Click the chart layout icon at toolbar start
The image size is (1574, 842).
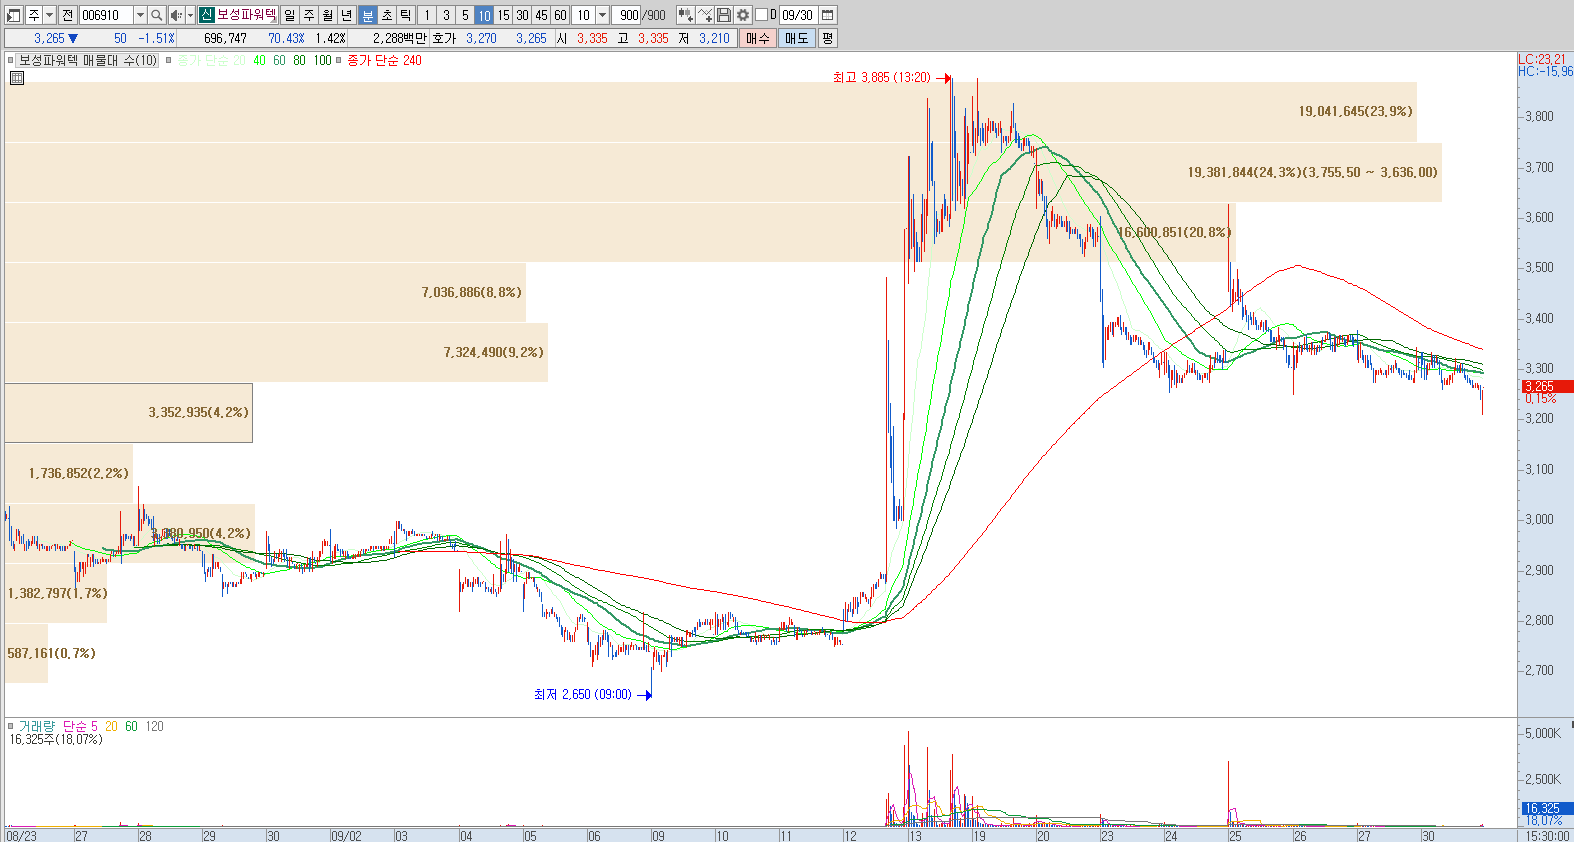pyautogui.click(x=14, y=15)
